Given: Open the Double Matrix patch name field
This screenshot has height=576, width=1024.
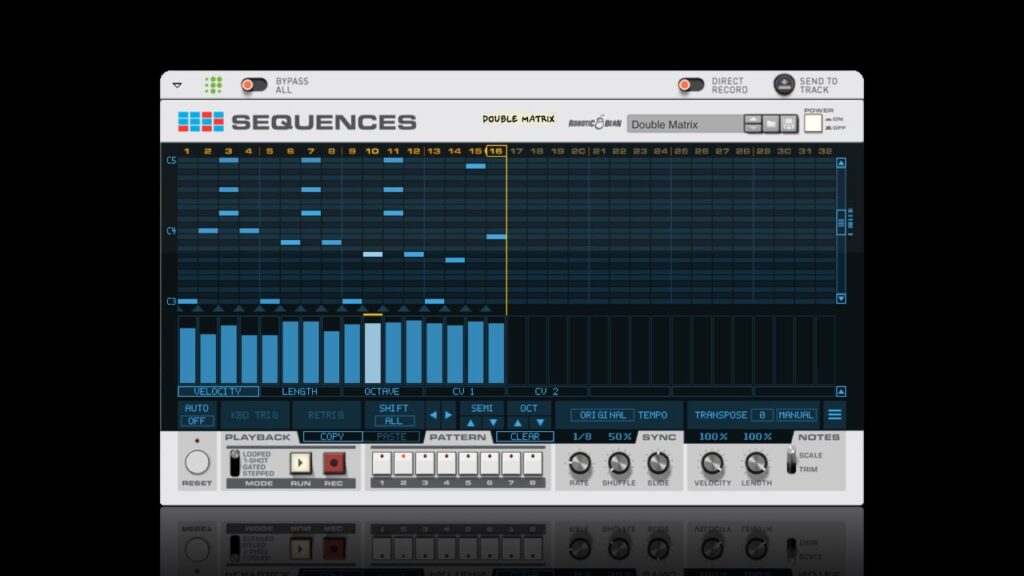Looking at the screenshot, I should [684, 124].
